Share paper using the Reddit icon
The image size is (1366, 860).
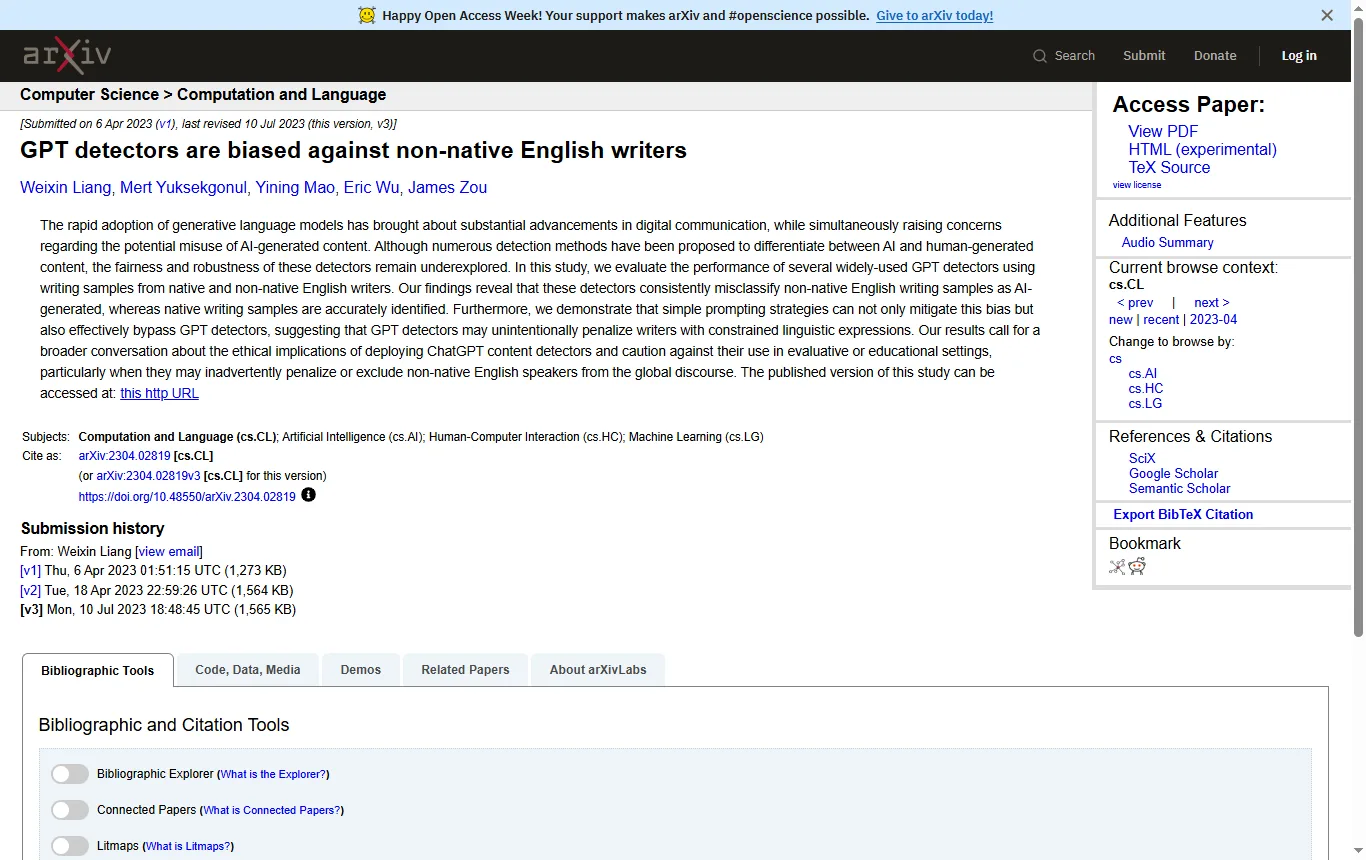1137,567
